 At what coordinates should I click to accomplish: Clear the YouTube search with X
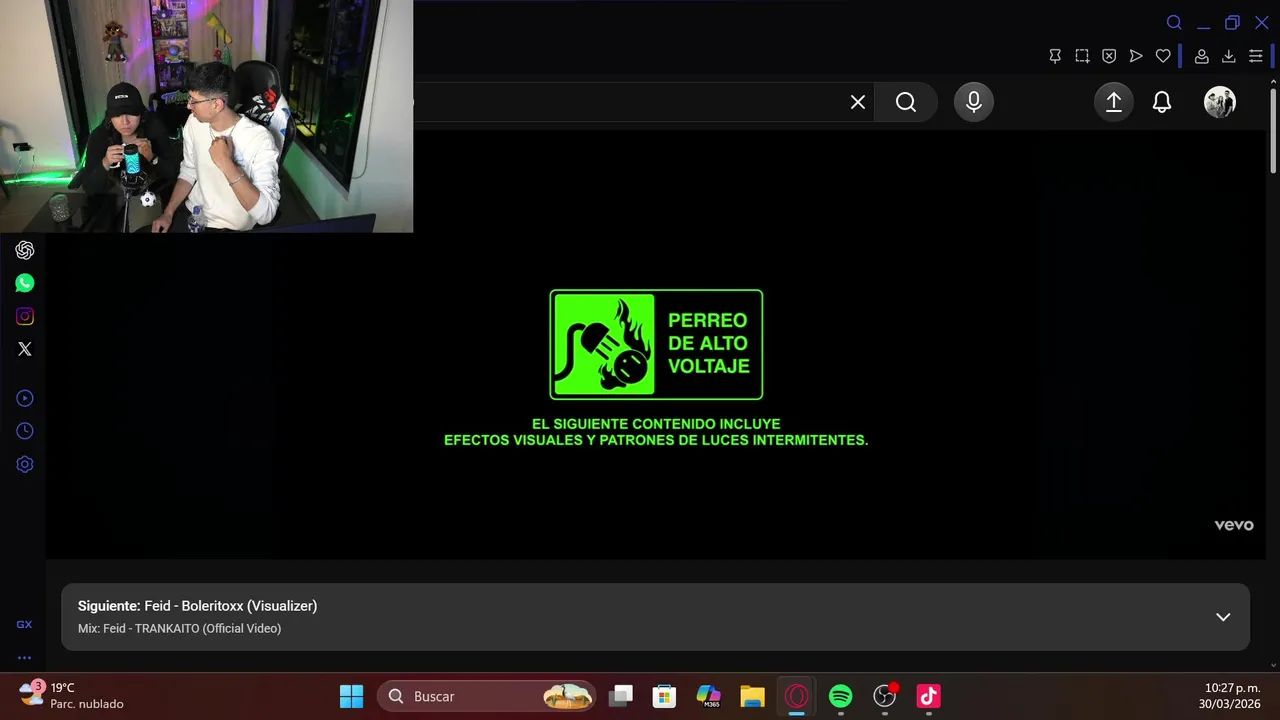click(858, 102)
